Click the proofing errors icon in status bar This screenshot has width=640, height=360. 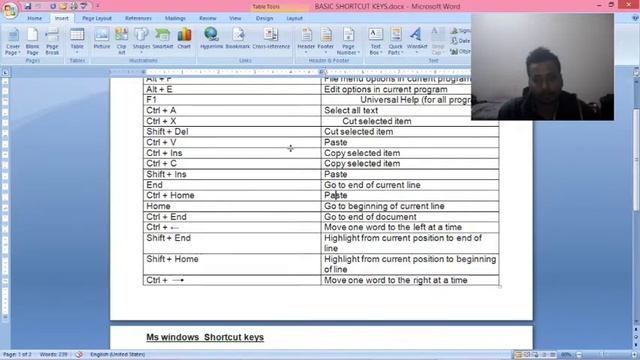(x=79, y=355)
